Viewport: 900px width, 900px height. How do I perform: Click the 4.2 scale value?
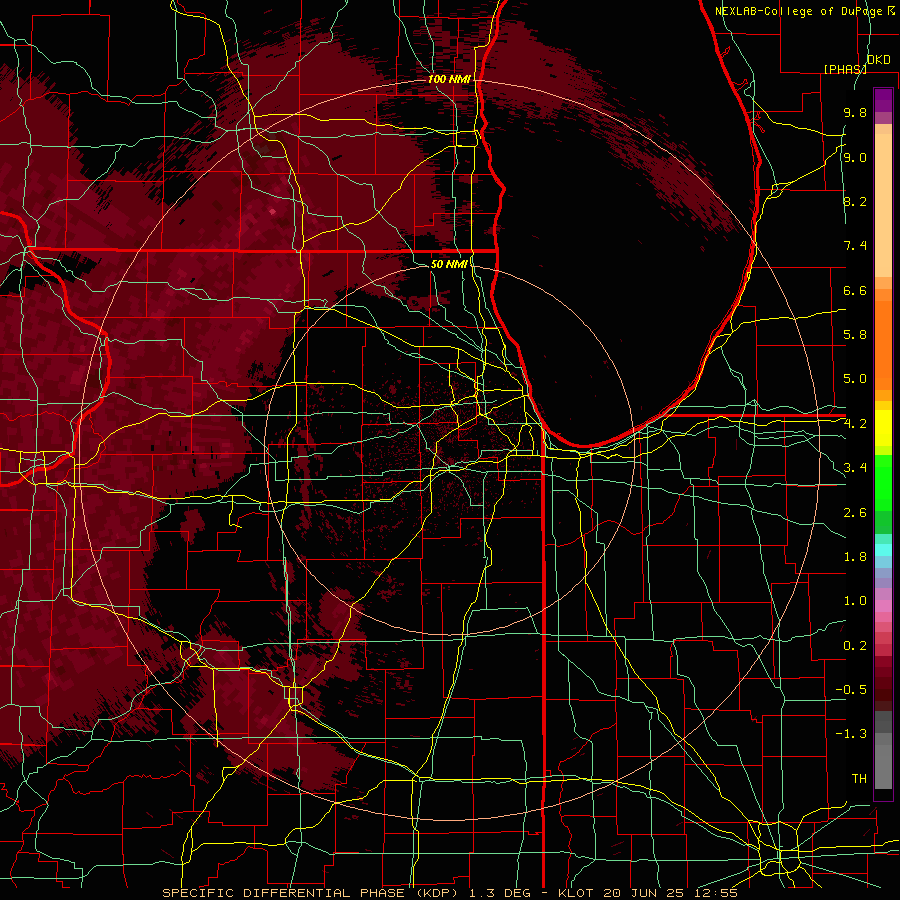(855, 424)
